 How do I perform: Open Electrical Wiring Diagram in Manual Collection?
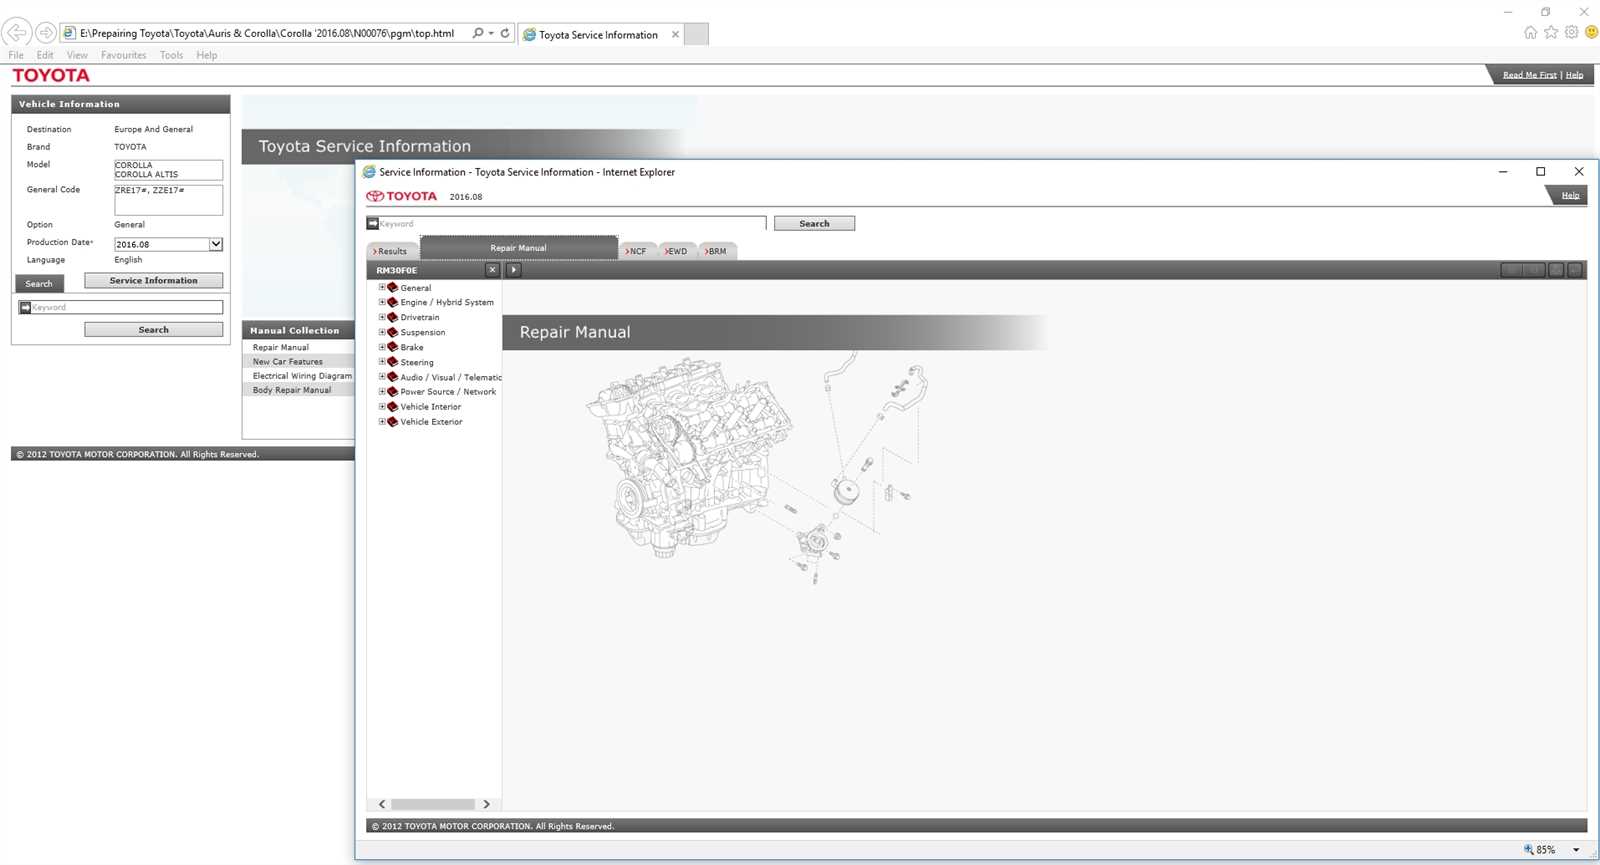[x=302, y=376]
